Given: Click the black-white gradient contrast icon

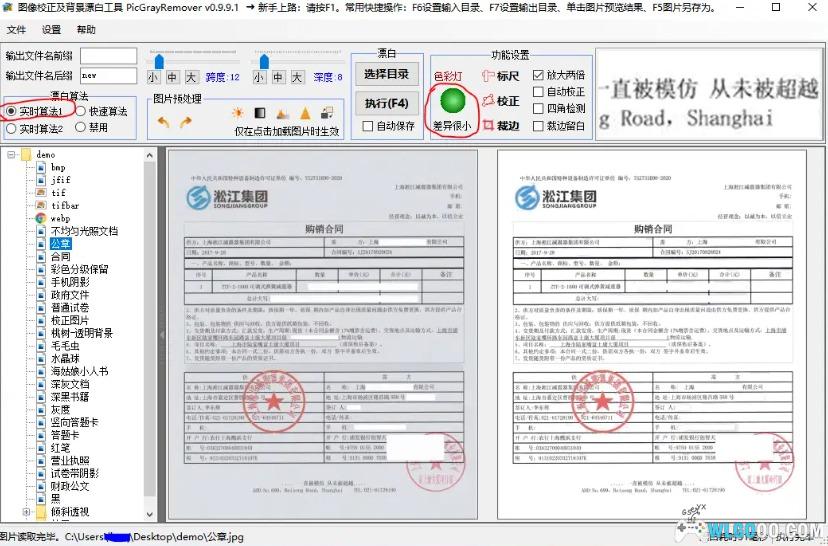Looking at the screenshot, I should (x=260, y=112).
